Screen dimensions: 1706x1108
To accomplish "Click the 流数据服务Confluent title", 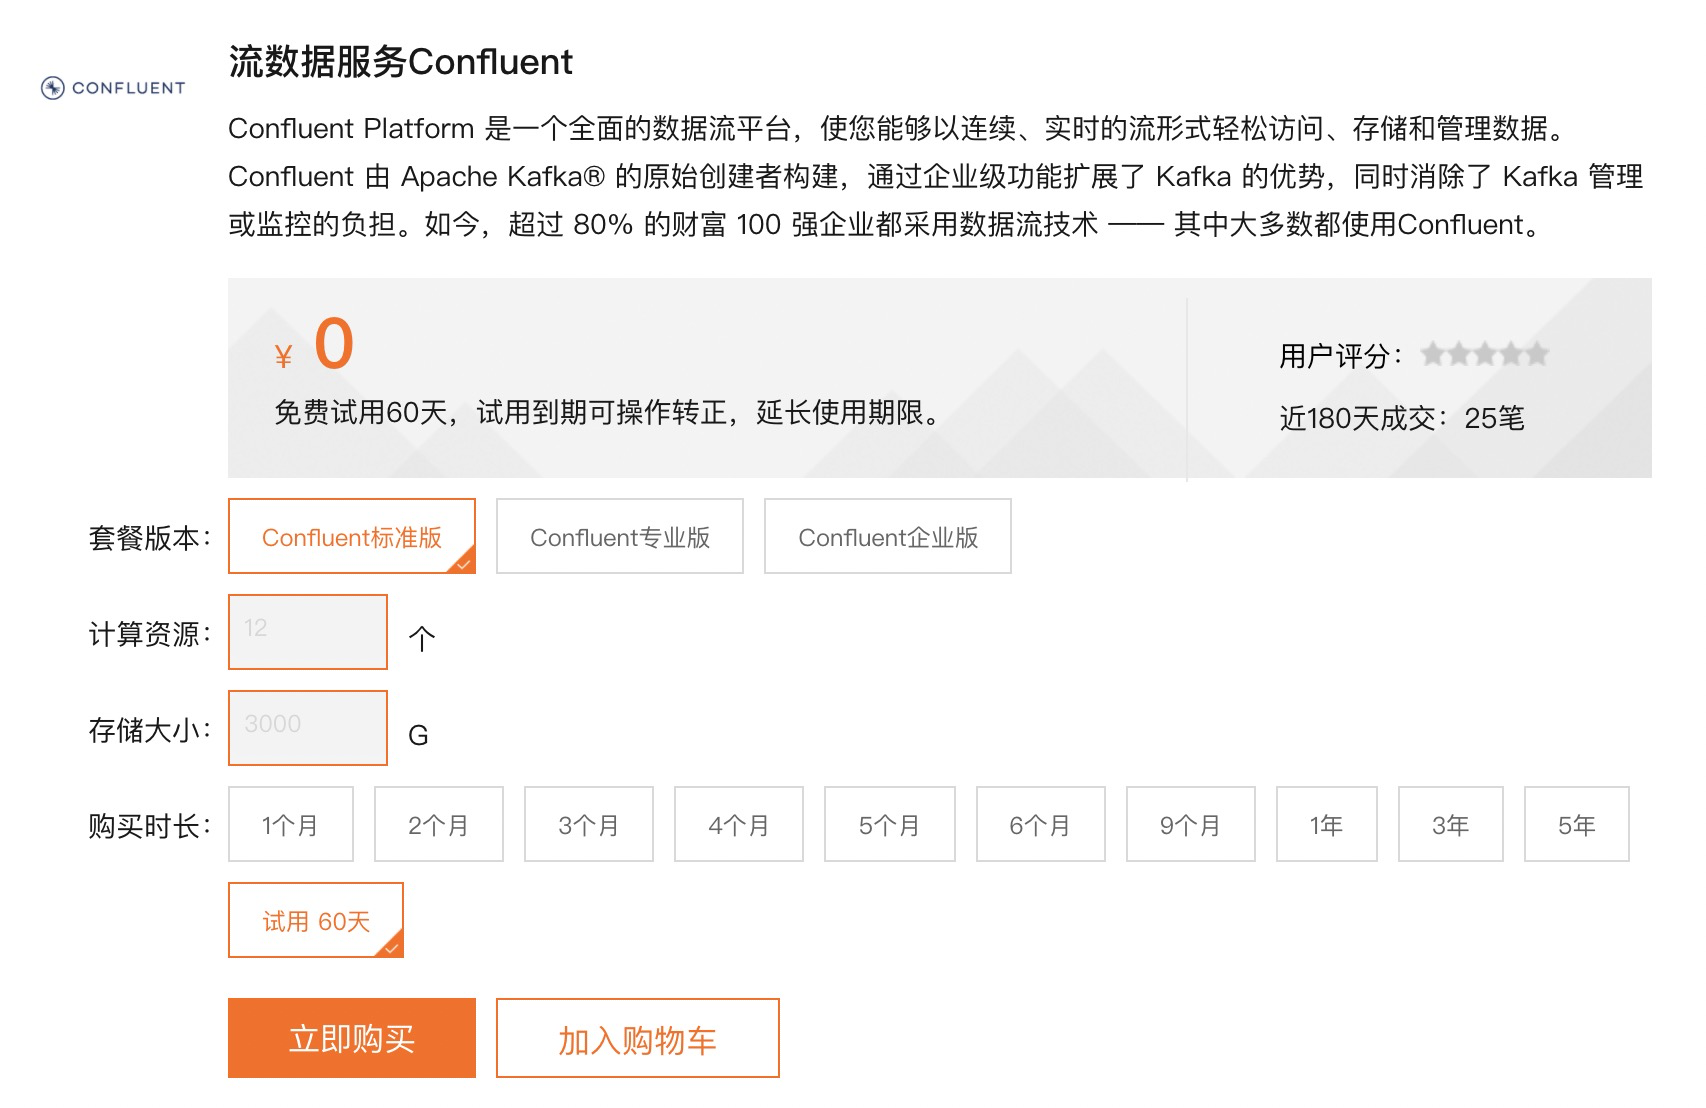I will click(401, 62).
